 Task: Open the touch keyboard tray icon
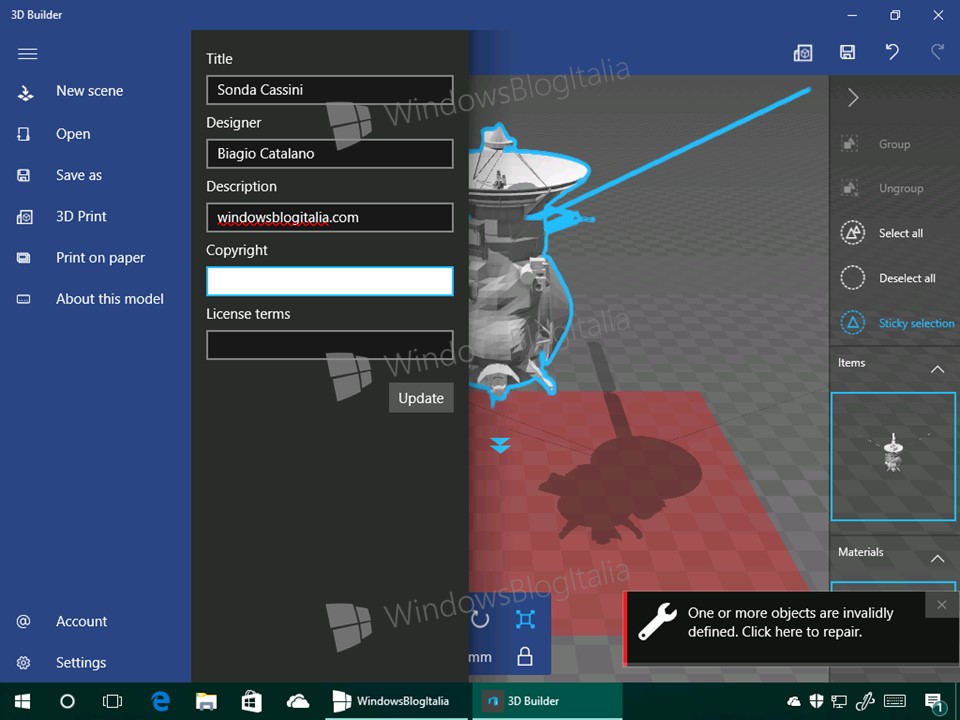coord(895,701)
